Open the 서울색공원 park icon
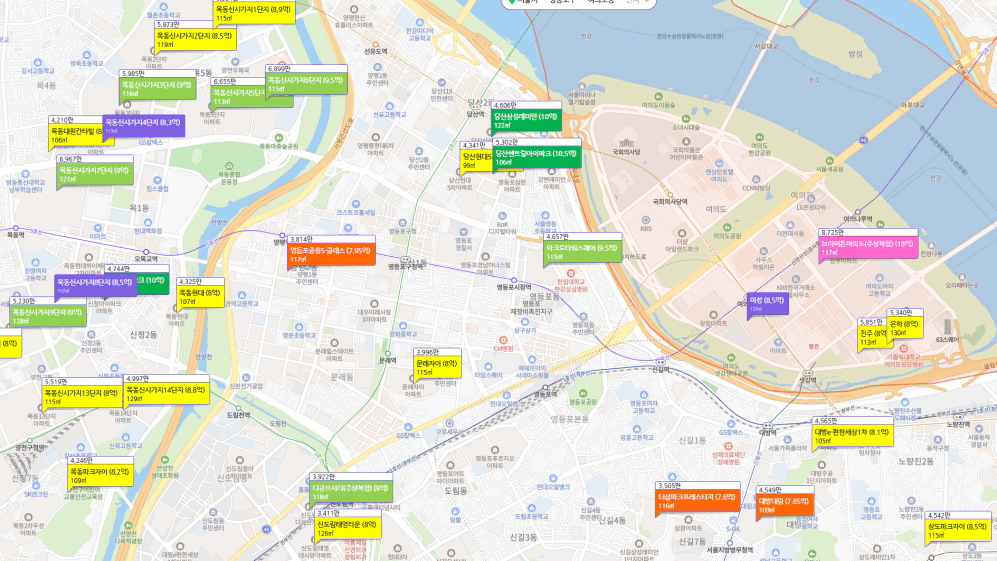 [829, 161]
